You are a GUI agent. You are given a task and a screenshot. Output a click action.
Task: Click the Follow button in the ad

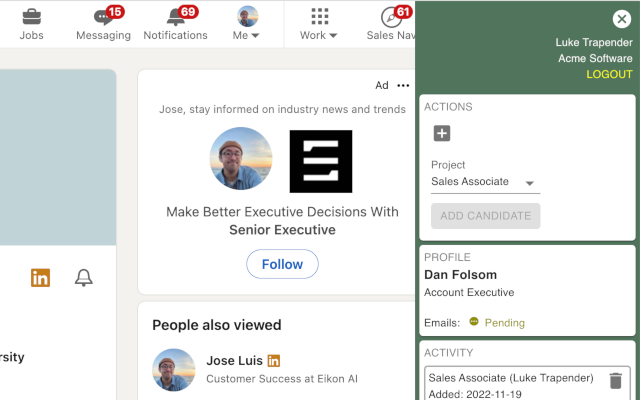282,264
